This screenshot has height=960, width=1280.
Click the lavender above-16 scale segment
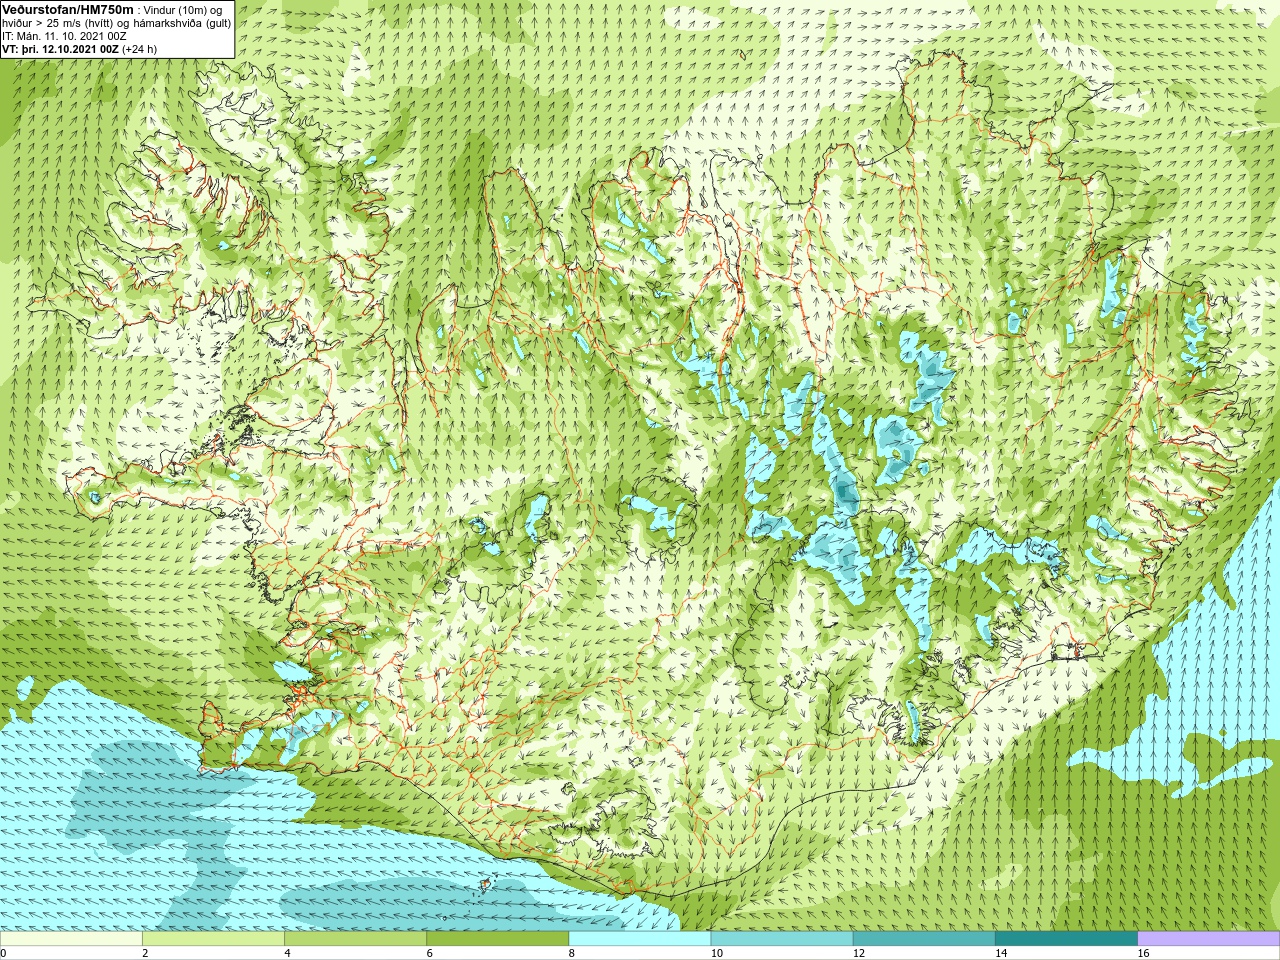coord(1208,939)
